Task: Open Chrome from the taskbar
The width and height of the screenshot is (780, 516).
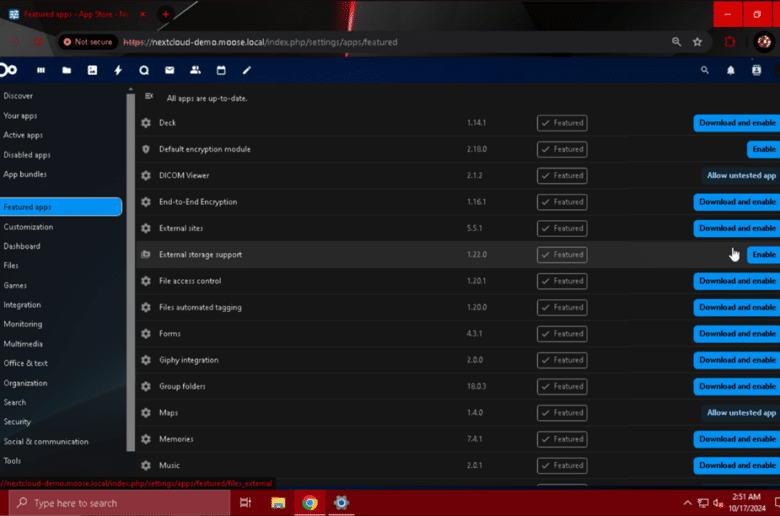Action: point(309,503)
